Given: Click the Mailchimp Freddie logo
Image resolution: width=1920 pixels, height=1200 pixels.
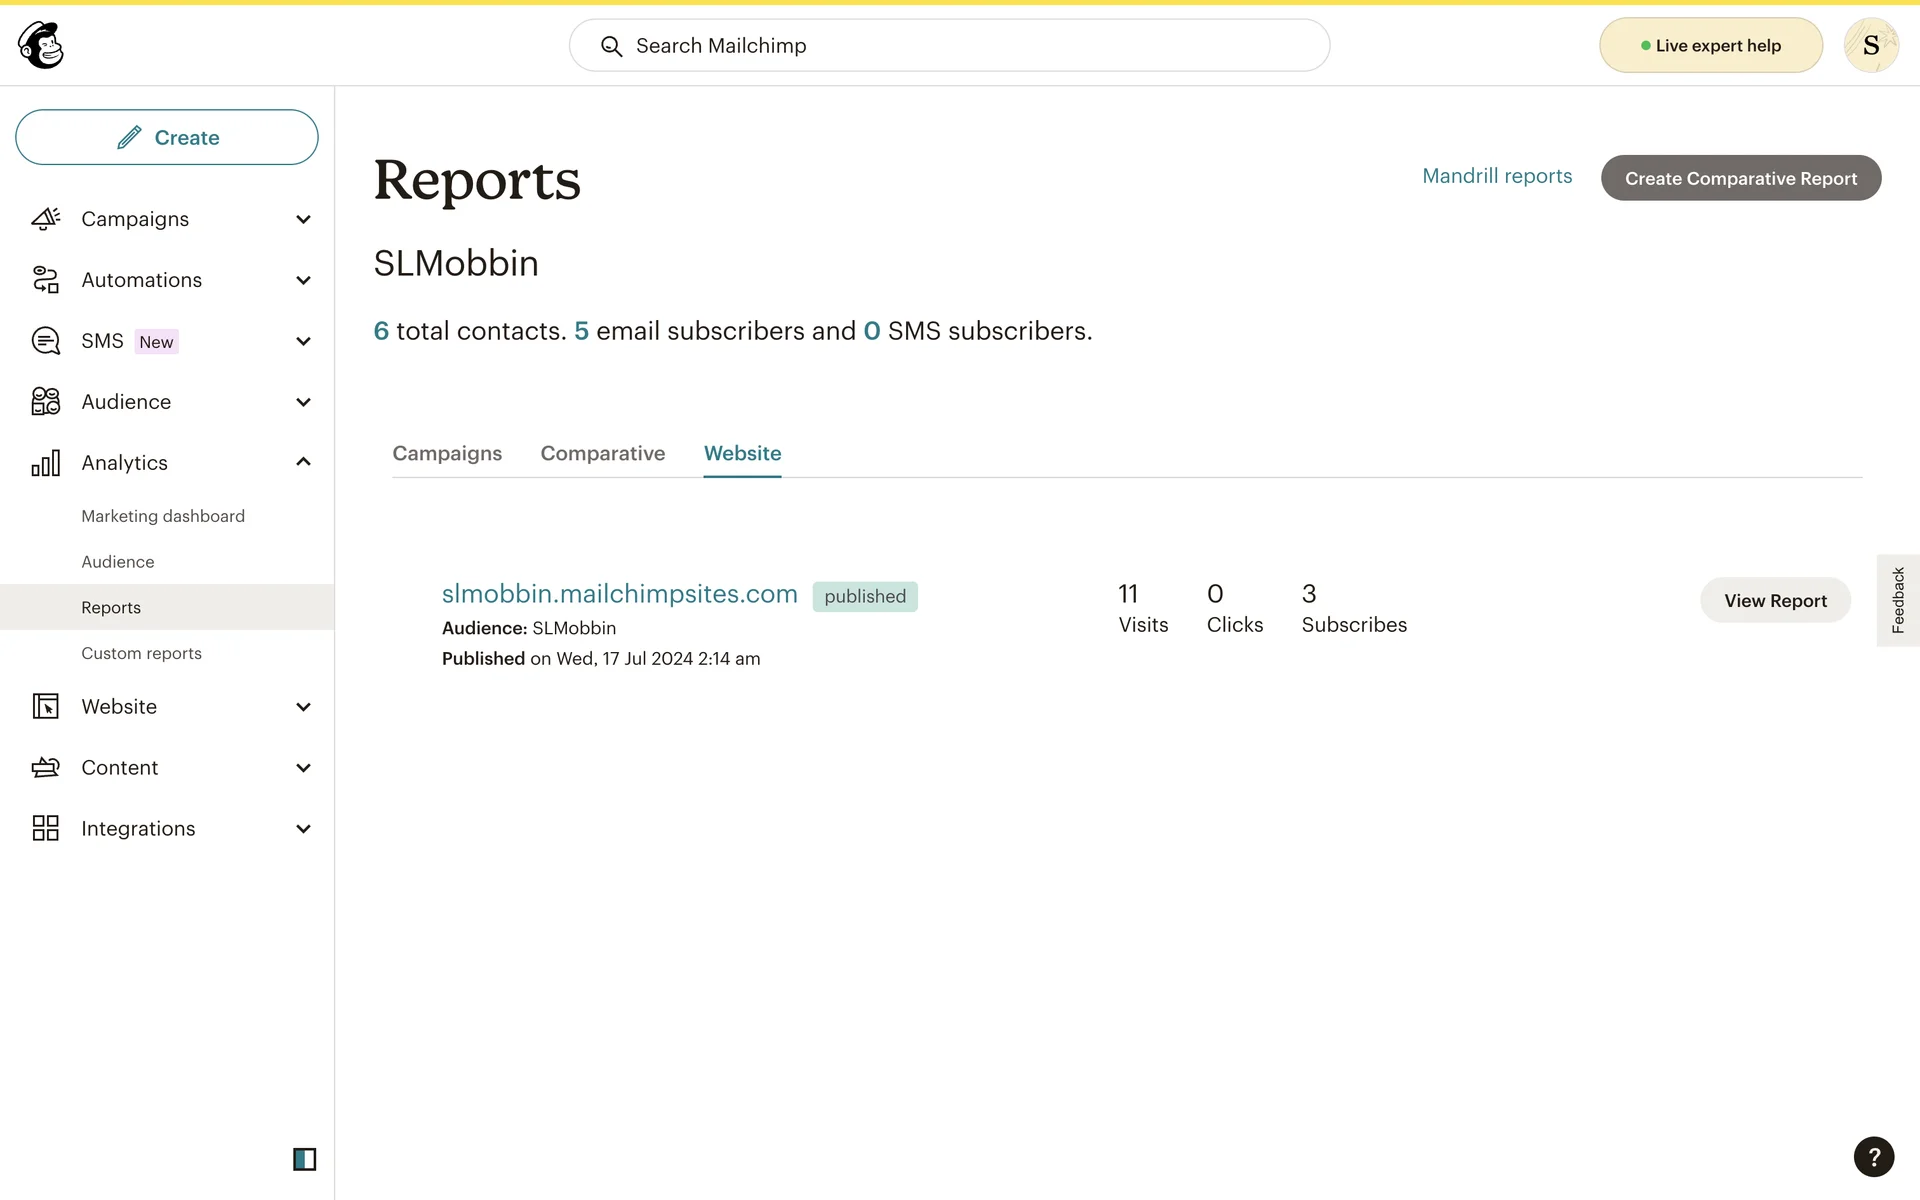Looking at the screenshot, I should pyautogui.click(x=41, y=45).
